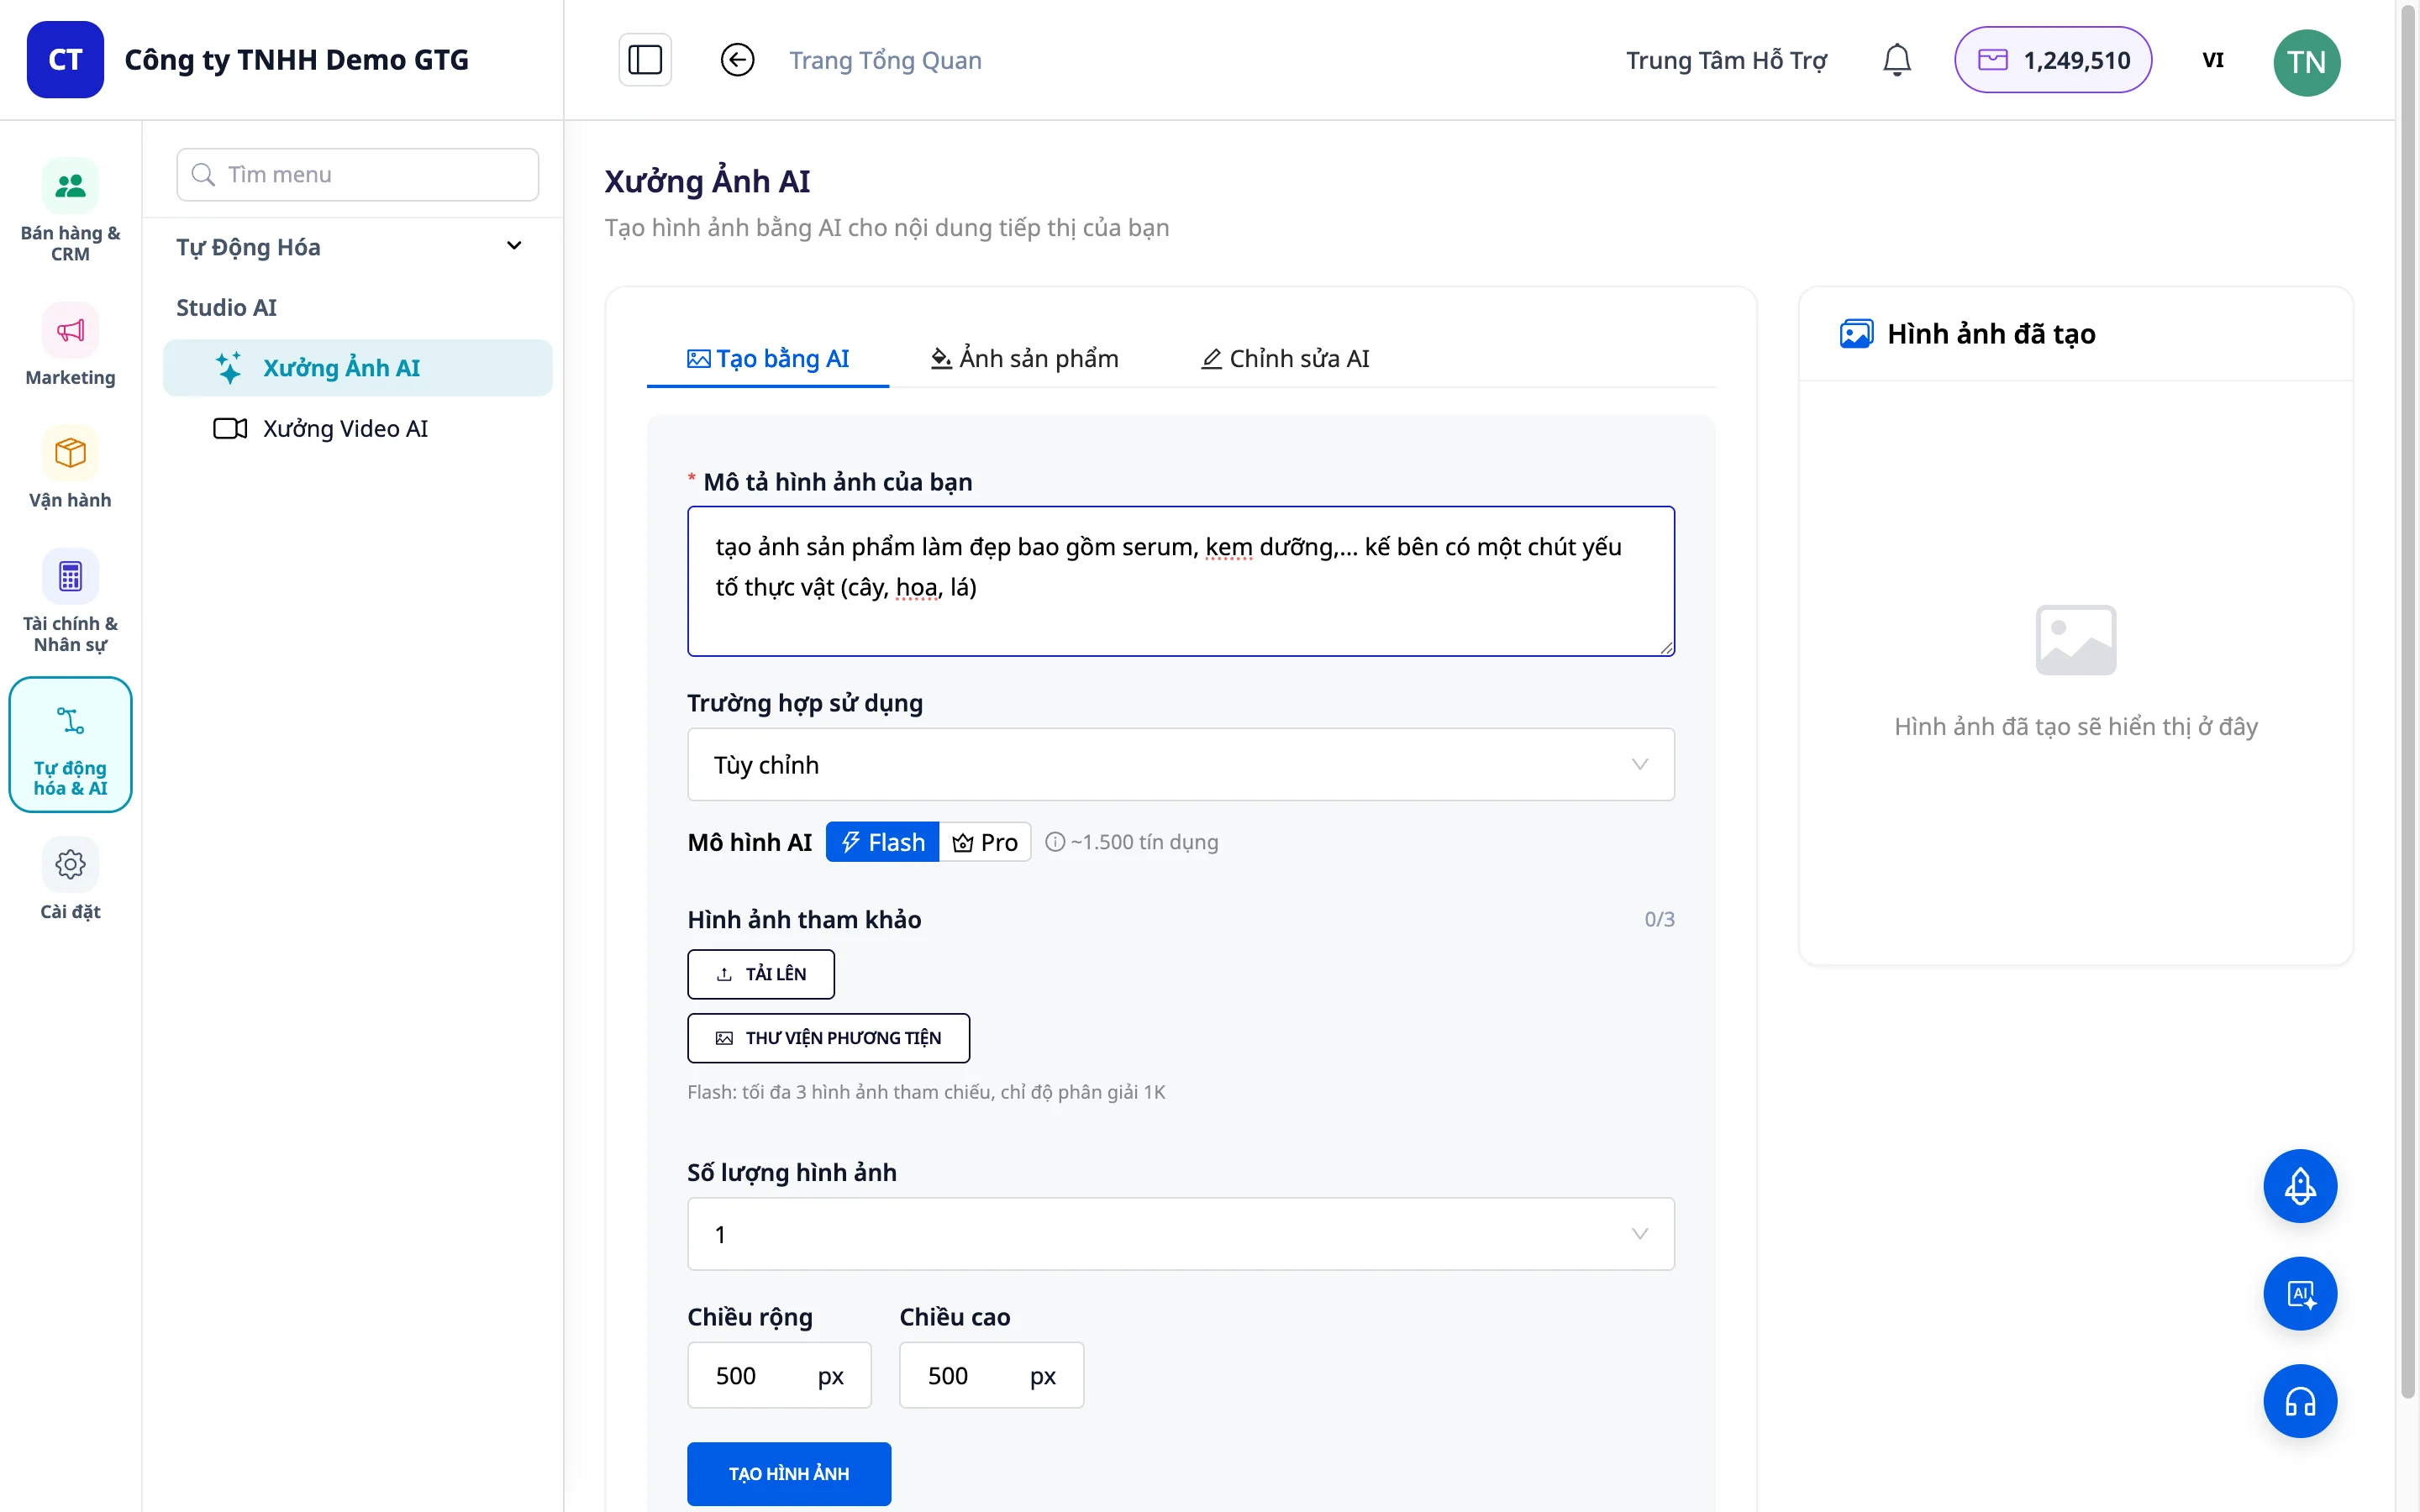Screen dimensions: 2420x1512
Task: Open the floating AI assistant icon
Action: pos(2300,1294)
